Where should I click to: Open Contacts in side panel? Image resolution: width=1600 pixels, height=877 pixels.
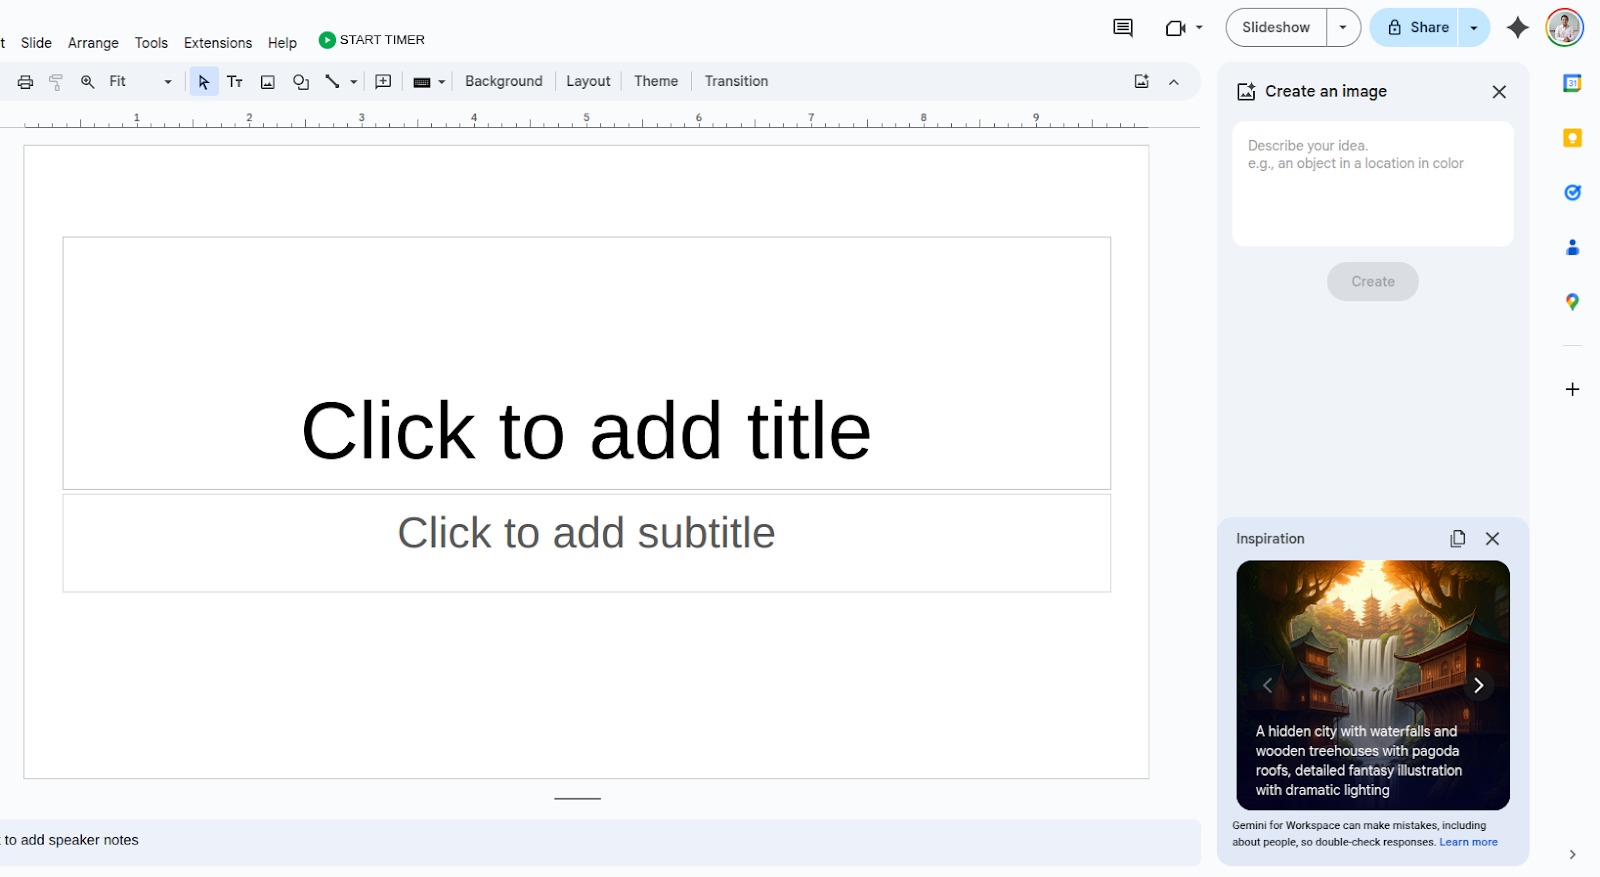tap(1572, 247)
